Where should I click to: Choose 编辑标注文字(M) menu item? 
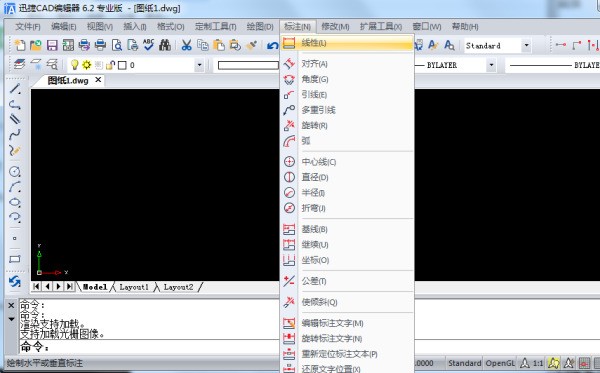point(347,323)
